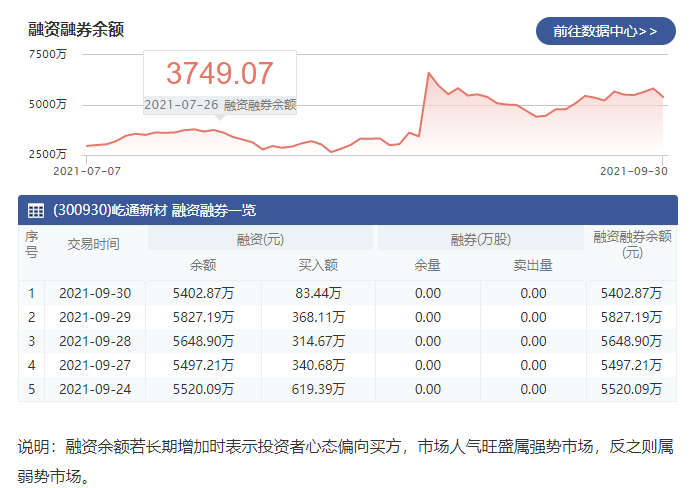The width and height of the screenshot is (698, 488).
Task: Select the 融资(元) column group header
Action: 260,239
